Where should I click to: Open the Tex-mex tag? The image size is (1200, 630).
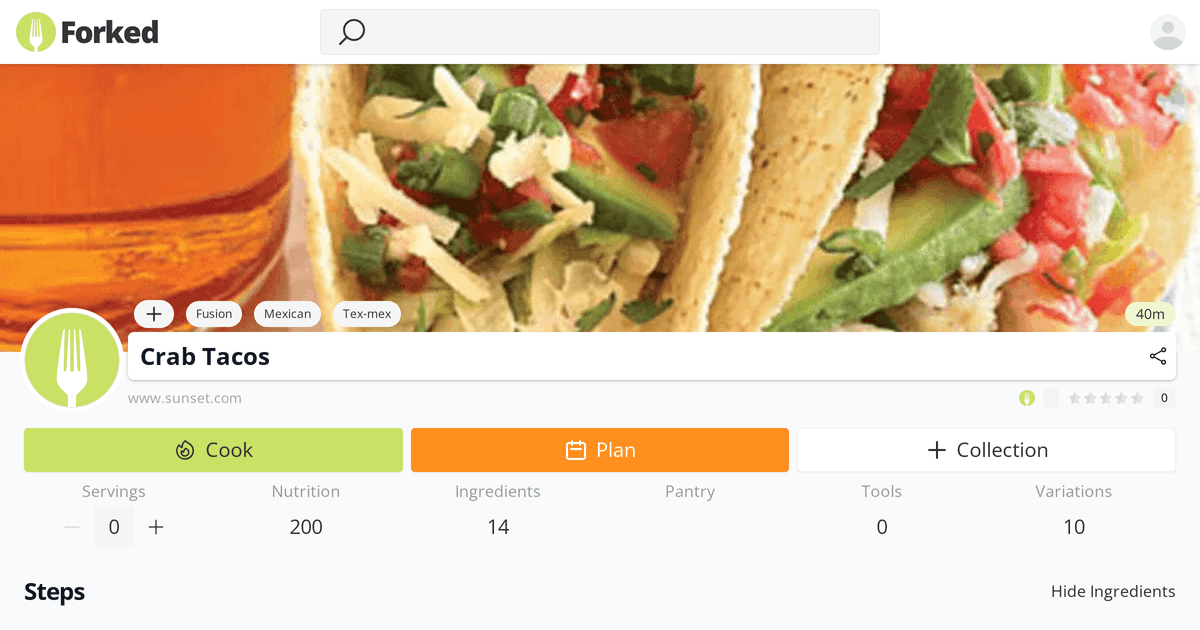[x=367, y=313]
